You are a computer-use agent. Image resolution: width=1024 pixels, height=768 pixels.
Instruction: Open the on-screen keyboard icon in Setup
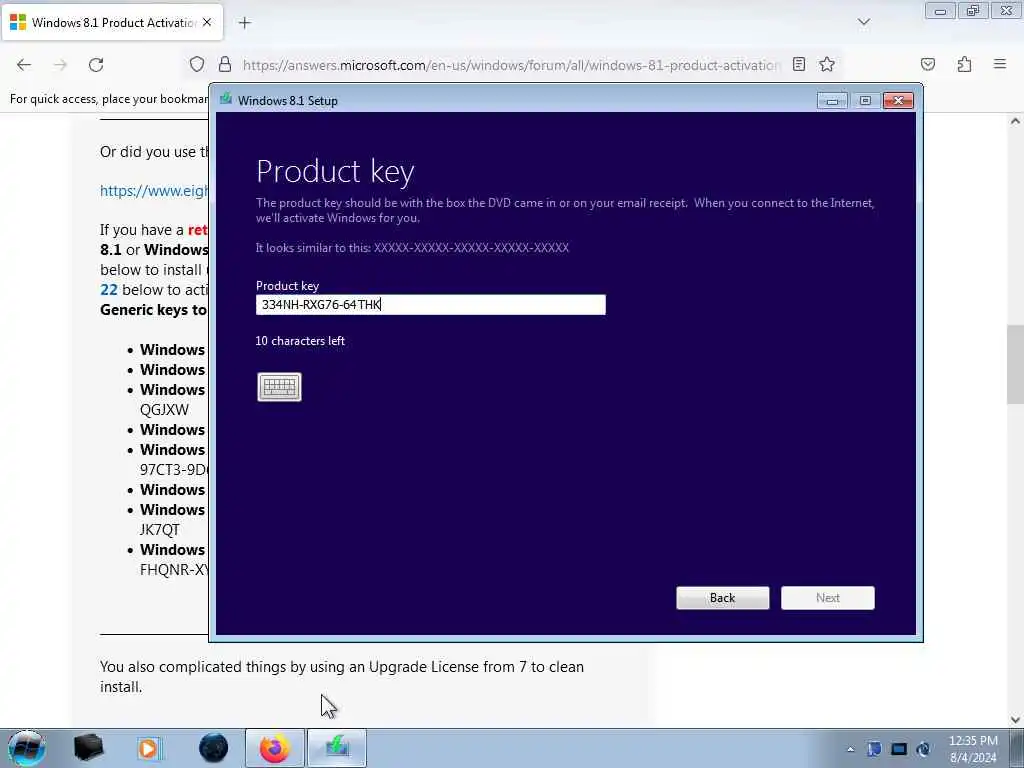pos(280,387)
